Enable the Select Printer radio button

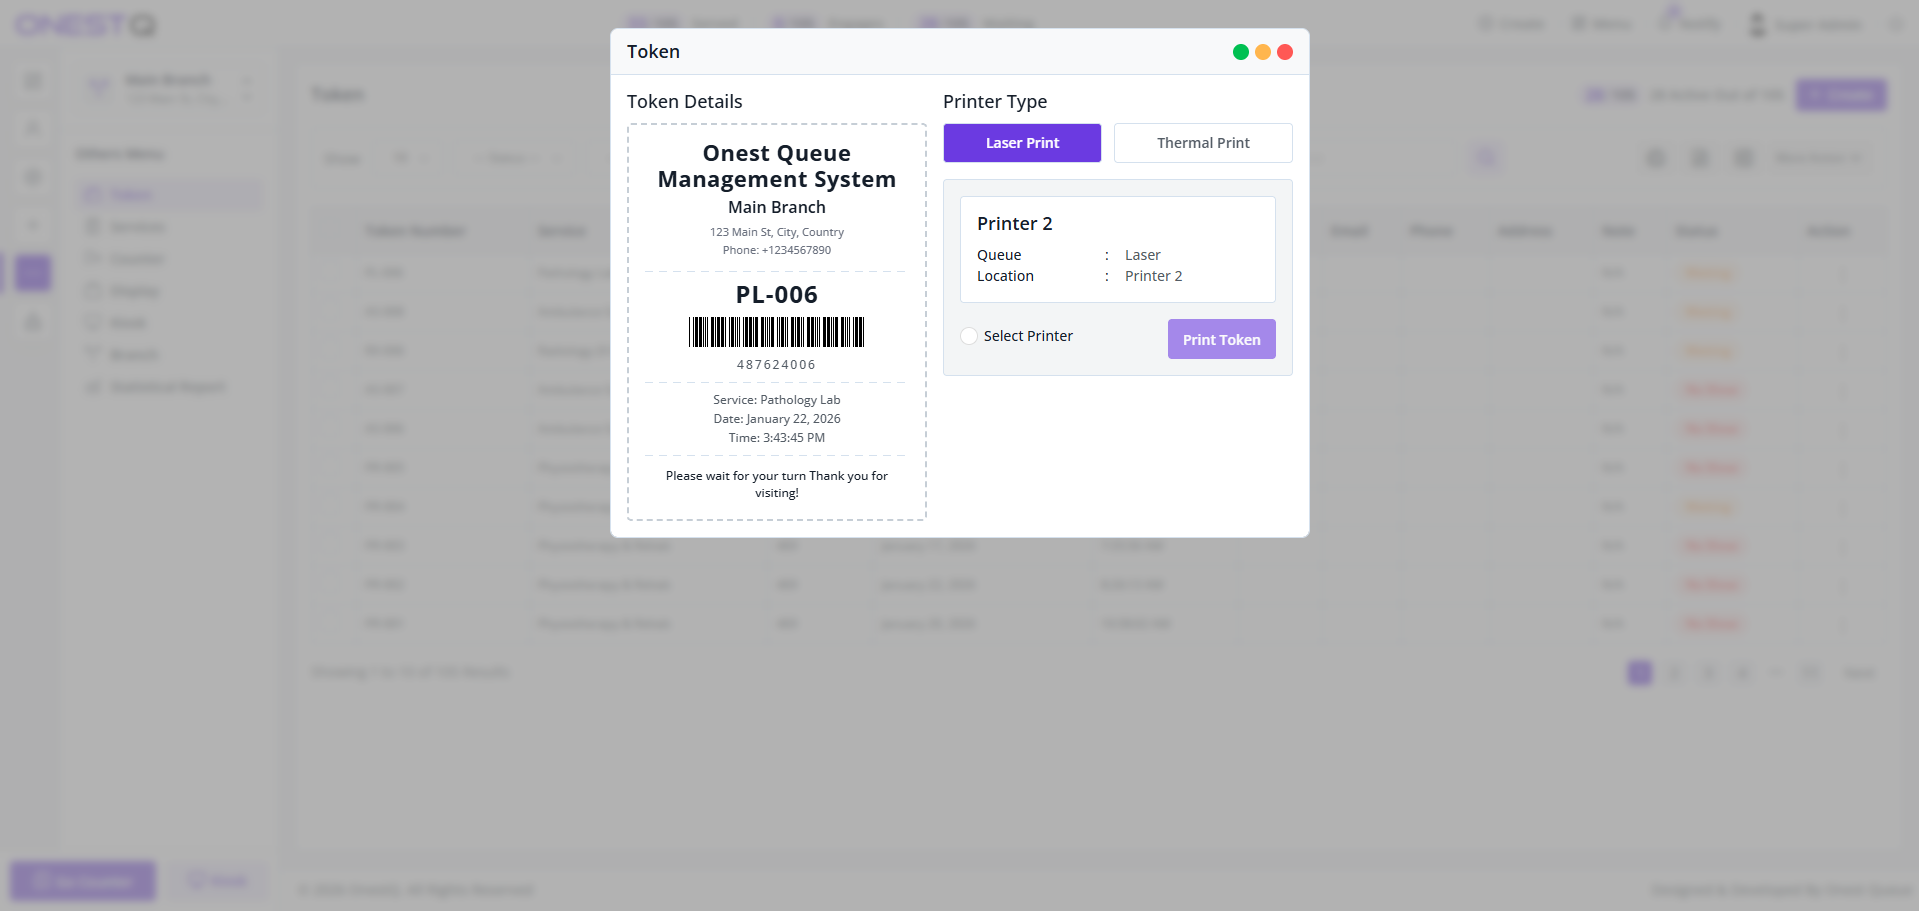969,336
